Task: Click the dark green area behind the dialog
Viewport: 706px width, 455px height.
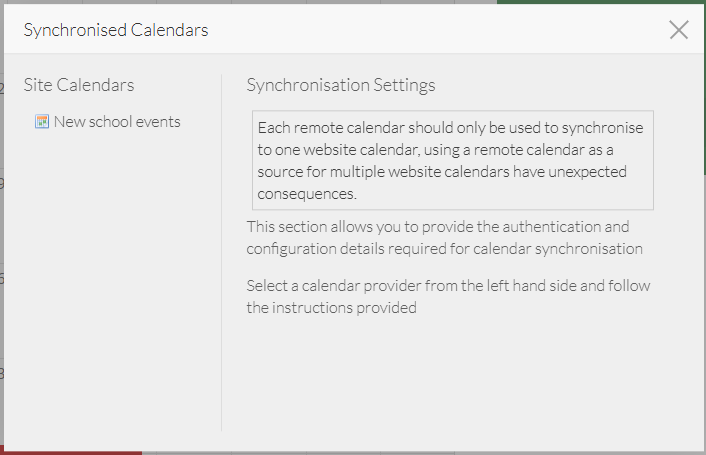Action: [600, 2]
